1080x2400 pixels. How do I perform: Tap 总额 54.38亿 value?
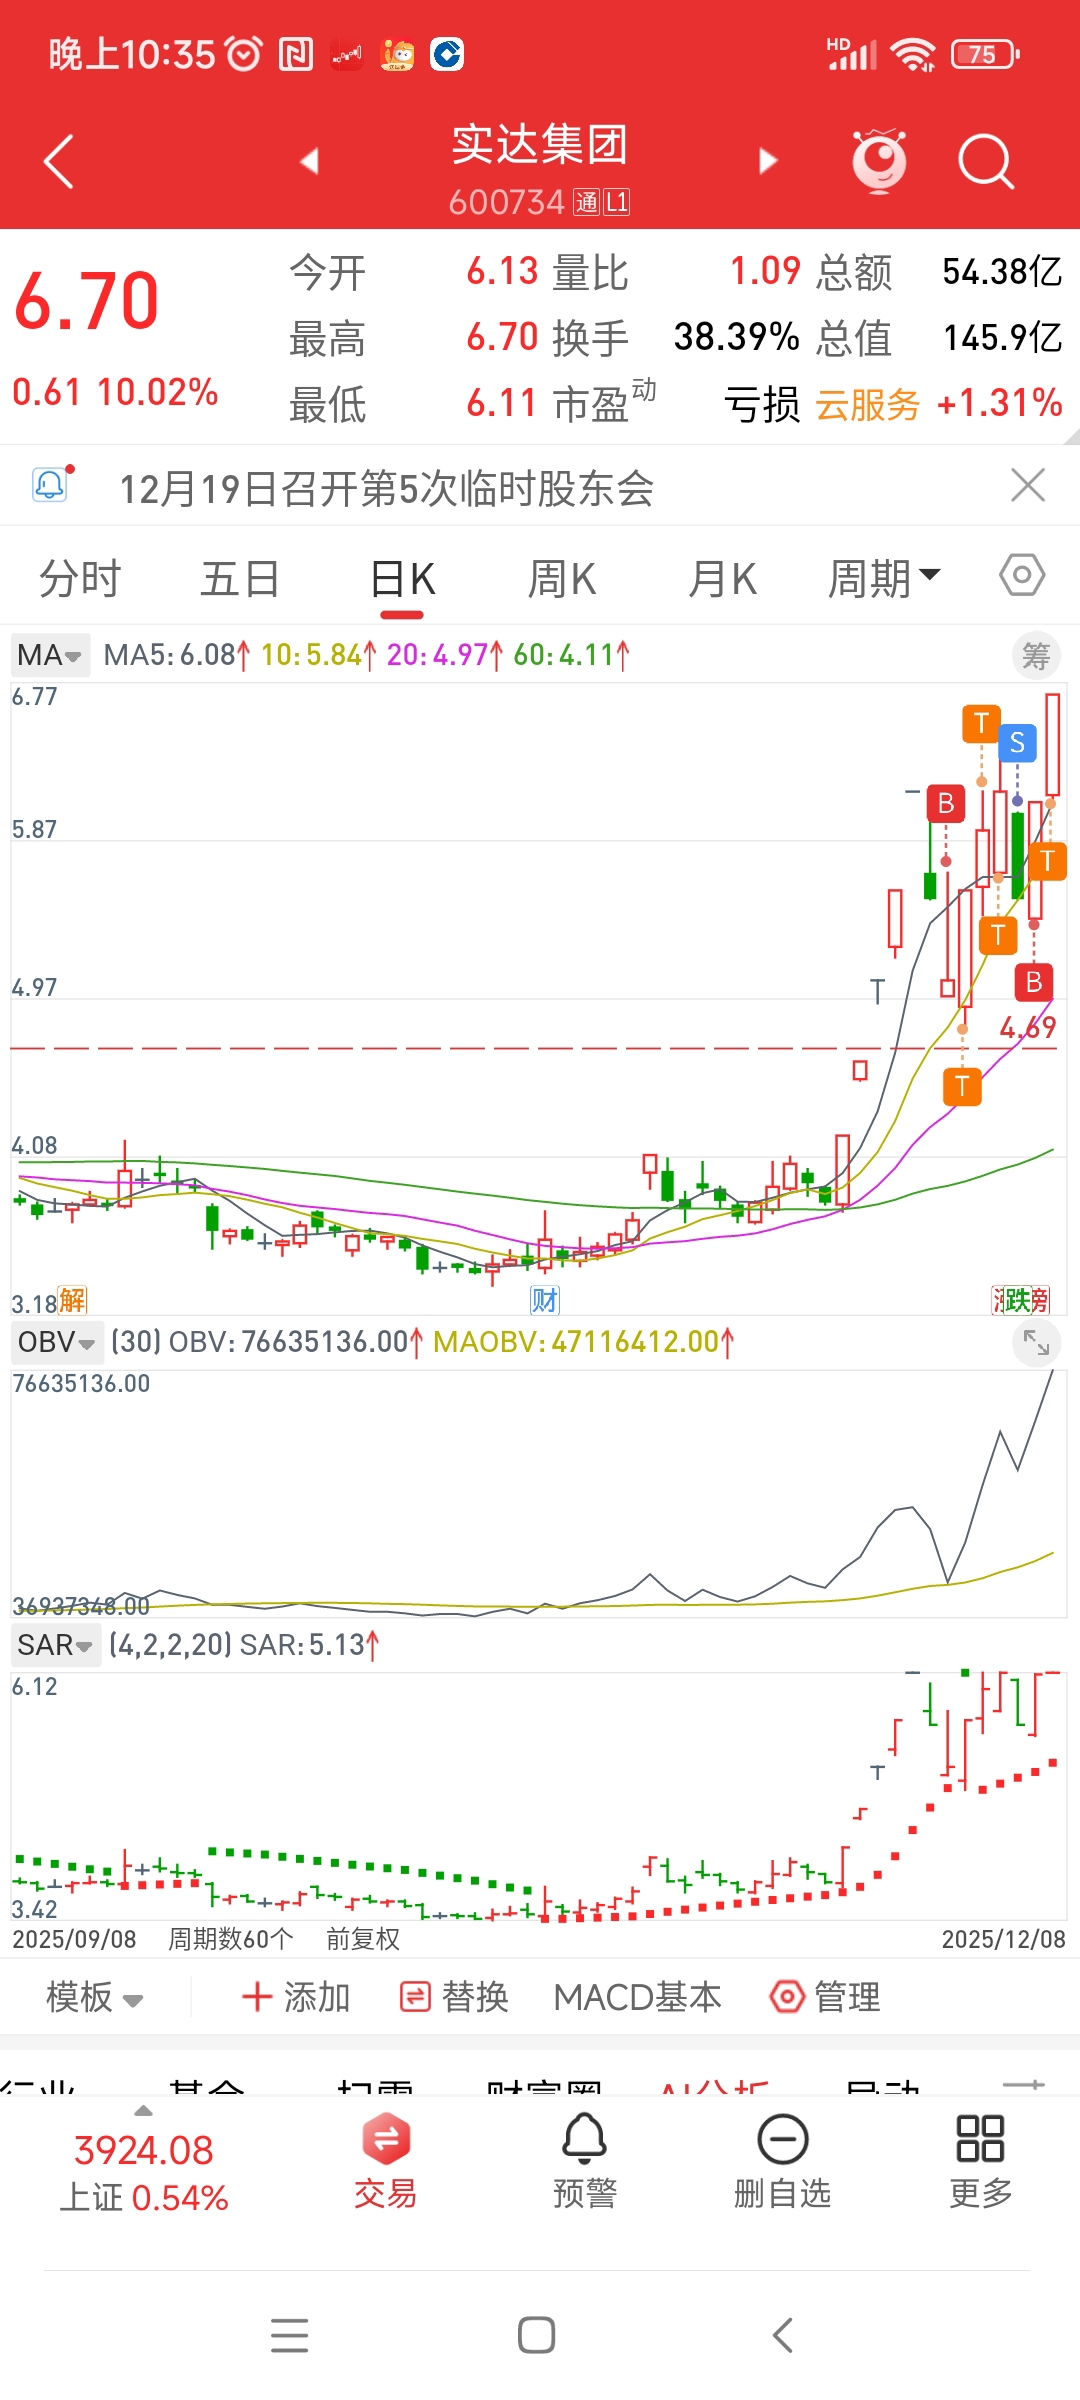pos(1002,271)
